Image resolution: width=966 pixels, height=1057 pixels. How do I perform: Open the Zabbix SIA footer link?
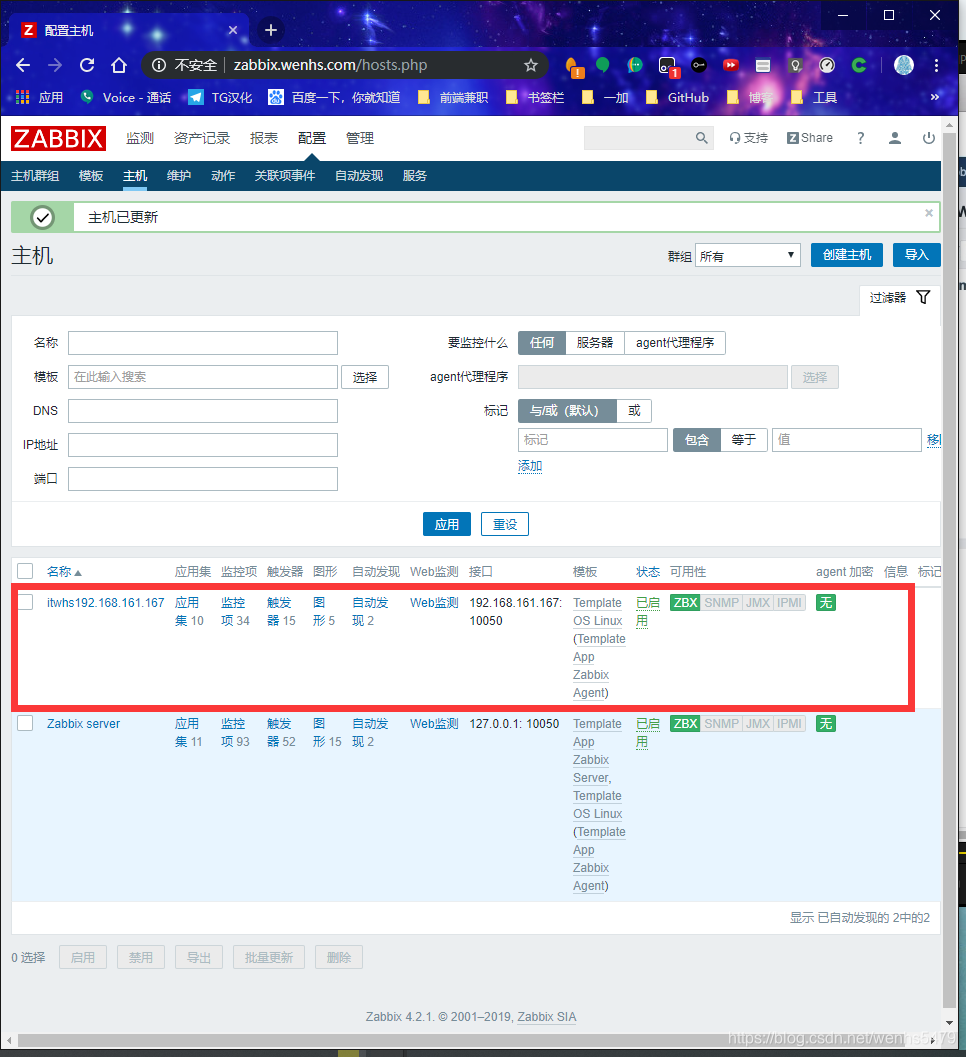coord(547,1017)
